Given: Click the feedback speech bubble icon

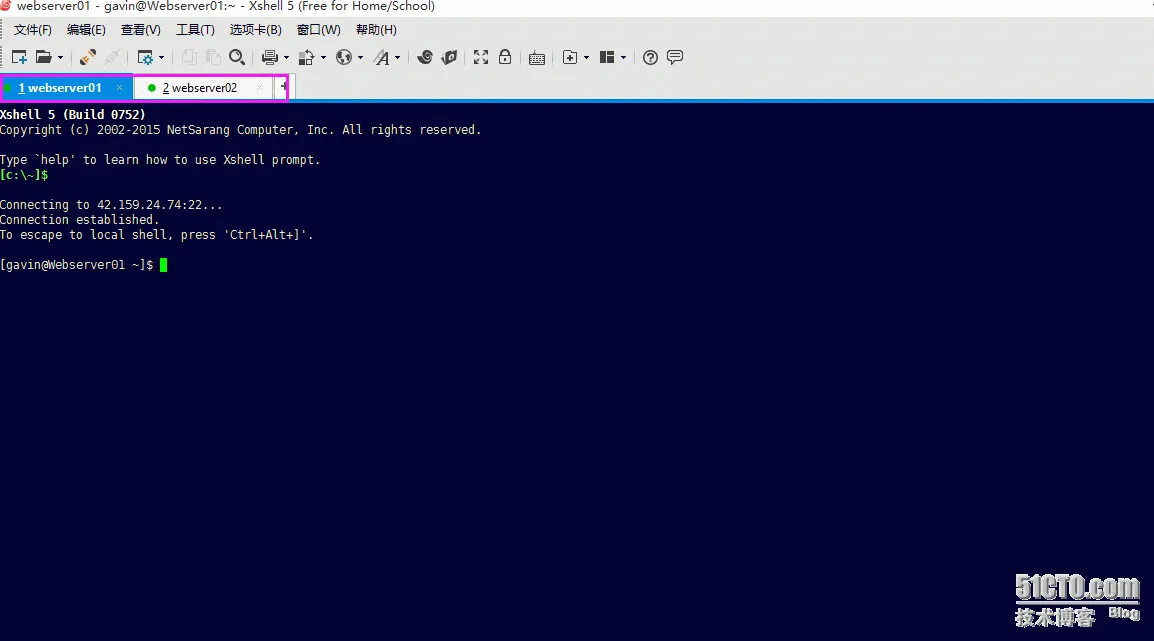Looking at the screenshot, I should (x=675, y=57).
